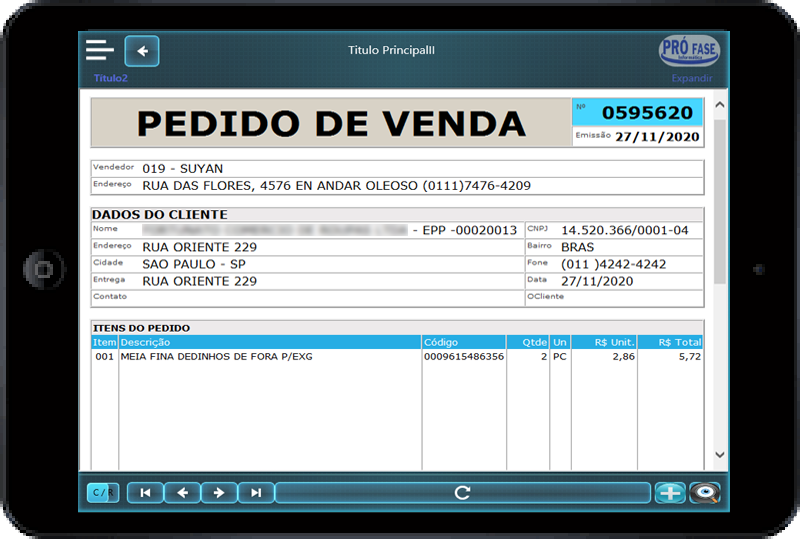Open the preview eye magnifier
Viewport: 800px width, 539px height.
point(705,493)
